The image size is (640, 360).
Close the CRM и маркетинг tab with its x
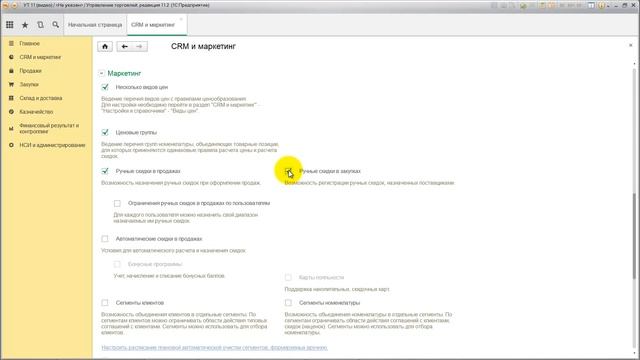coord(181,19)
